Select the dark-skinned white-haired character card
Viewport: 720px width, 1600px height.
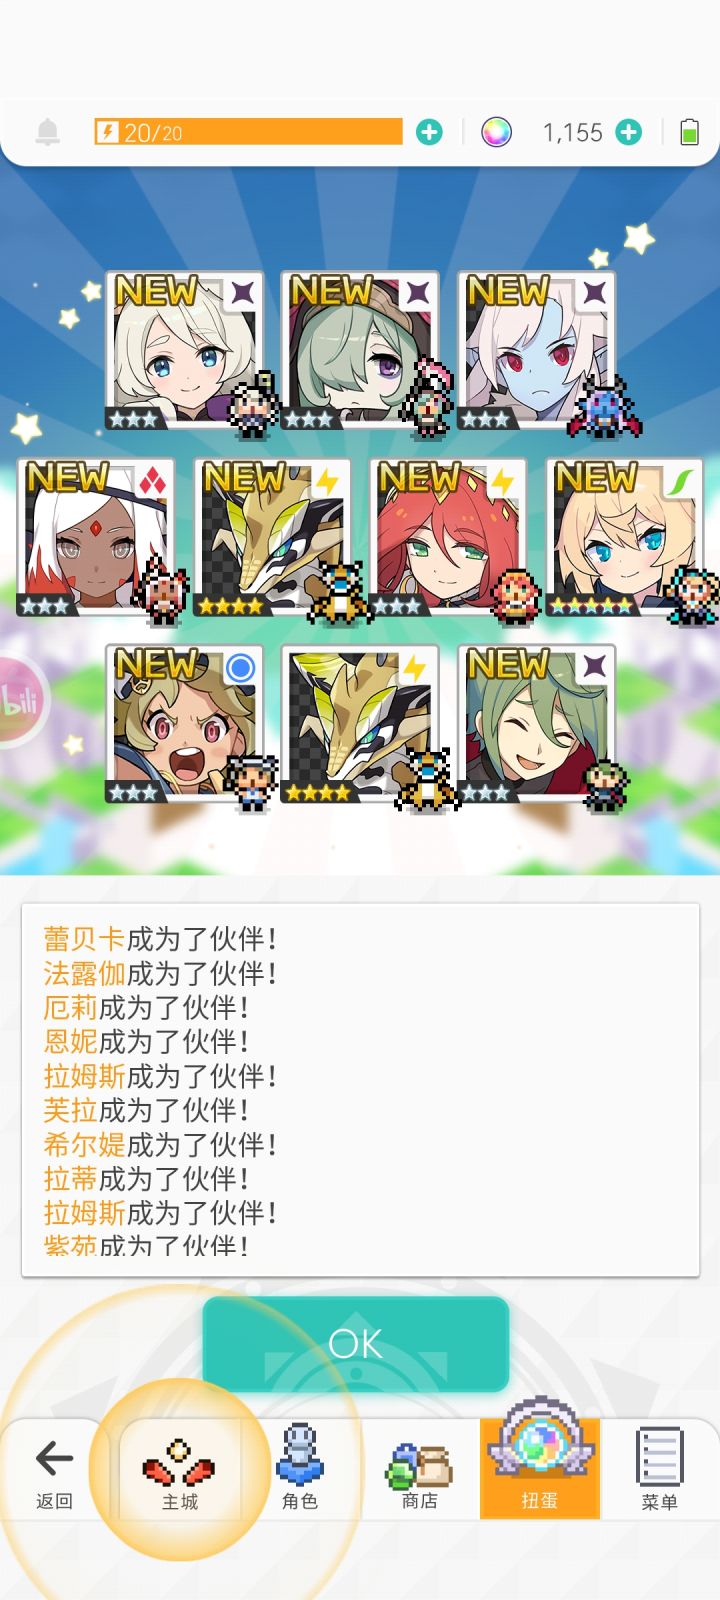96,538
